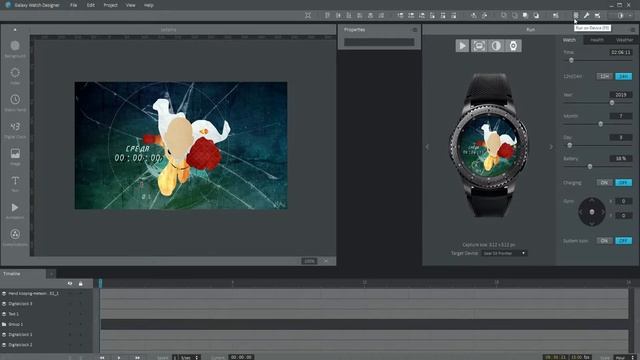Click the timeline play button
This screenshot has height=360, width=640.
(119, 358)
